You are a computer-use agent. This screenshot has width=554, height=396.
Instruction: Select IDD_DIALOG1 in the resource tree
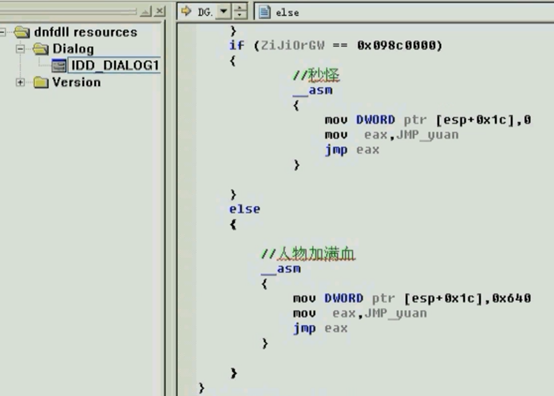(114, 65)
